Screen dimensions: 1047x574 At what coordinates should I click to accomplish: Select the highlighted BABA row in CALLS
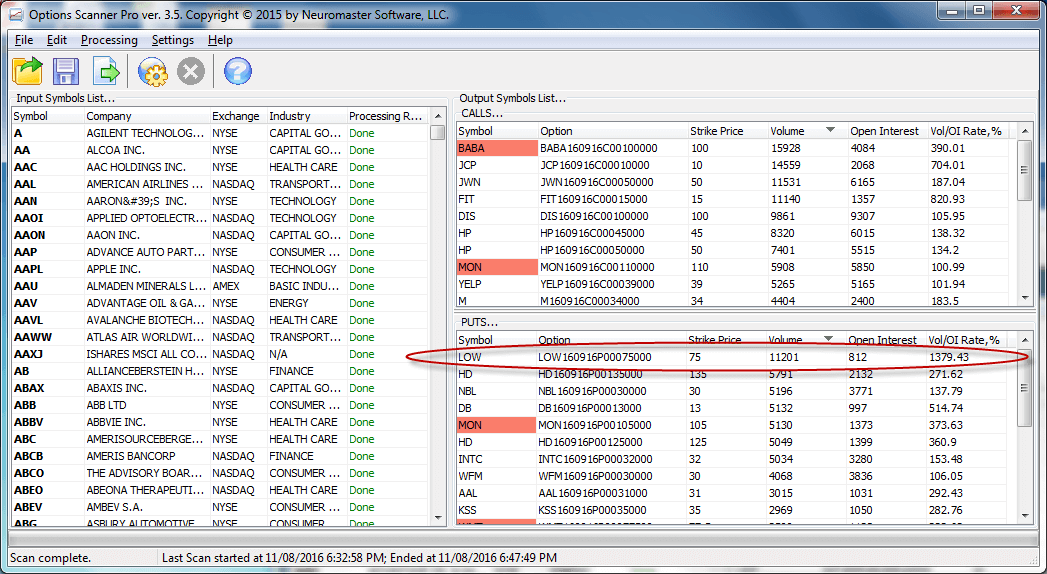point(732,148)
